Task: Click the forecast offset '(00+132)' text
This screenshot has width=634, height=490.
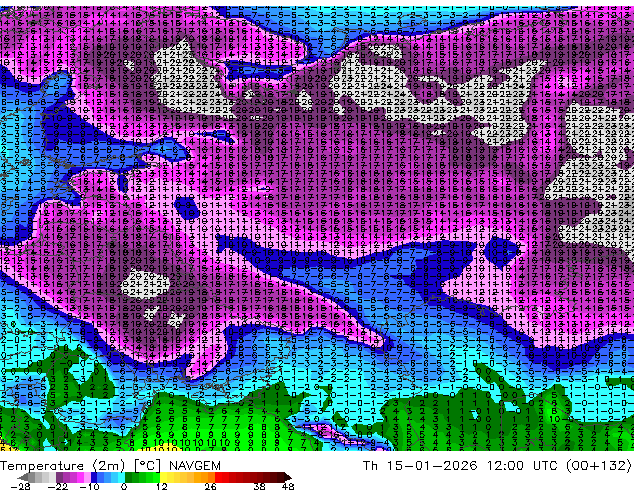Action: click(x=598, y=465)
